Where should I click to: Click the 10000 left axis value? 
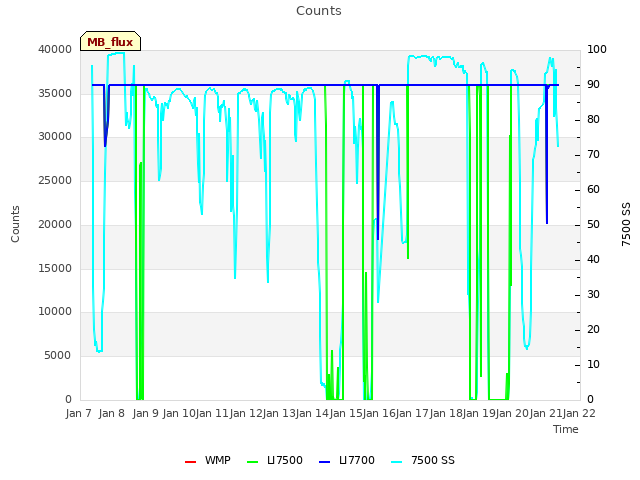[55, 311]
